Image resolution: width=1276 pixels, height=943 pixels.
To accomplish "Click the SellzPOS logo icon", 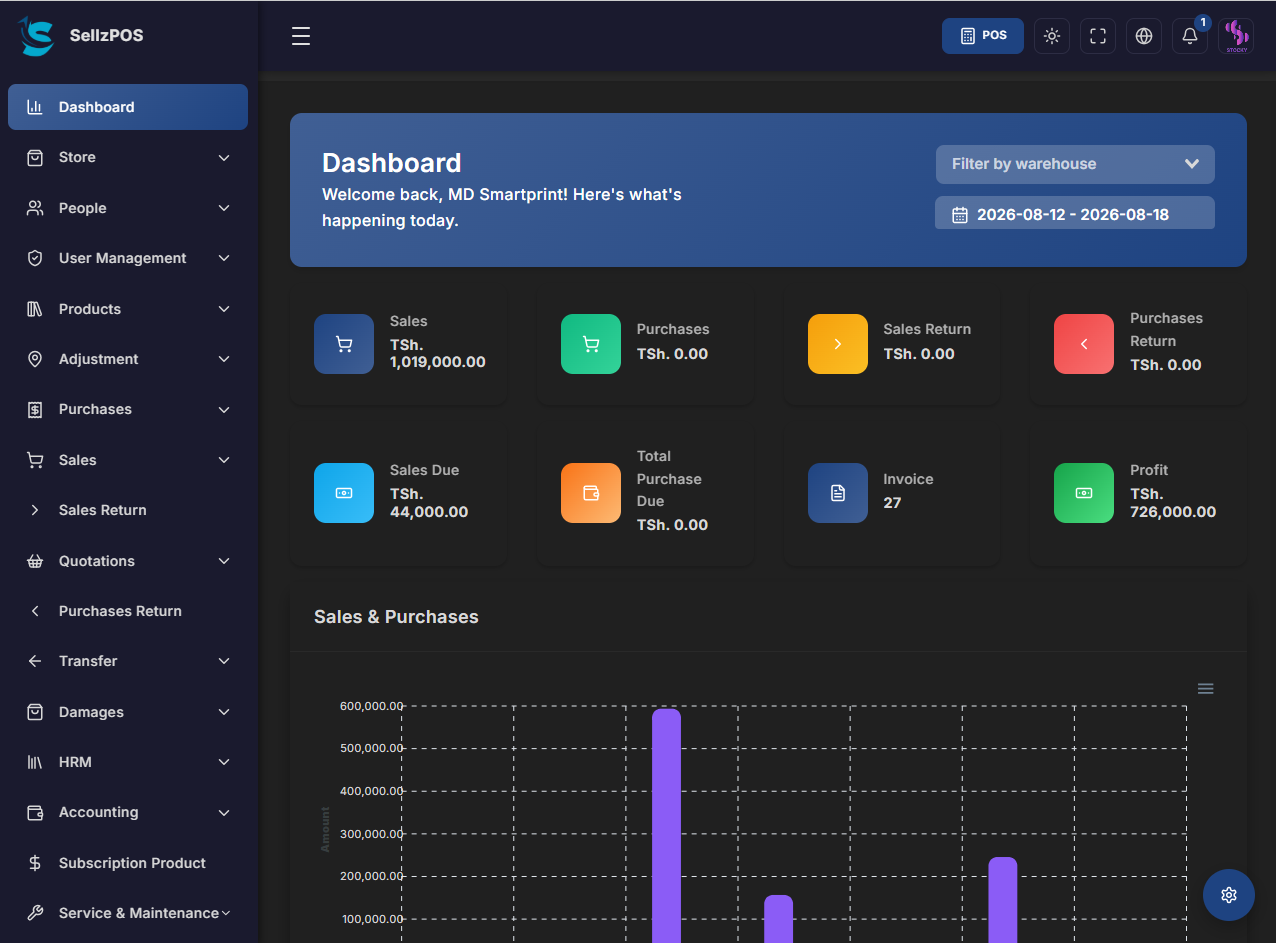I will 36,36.
